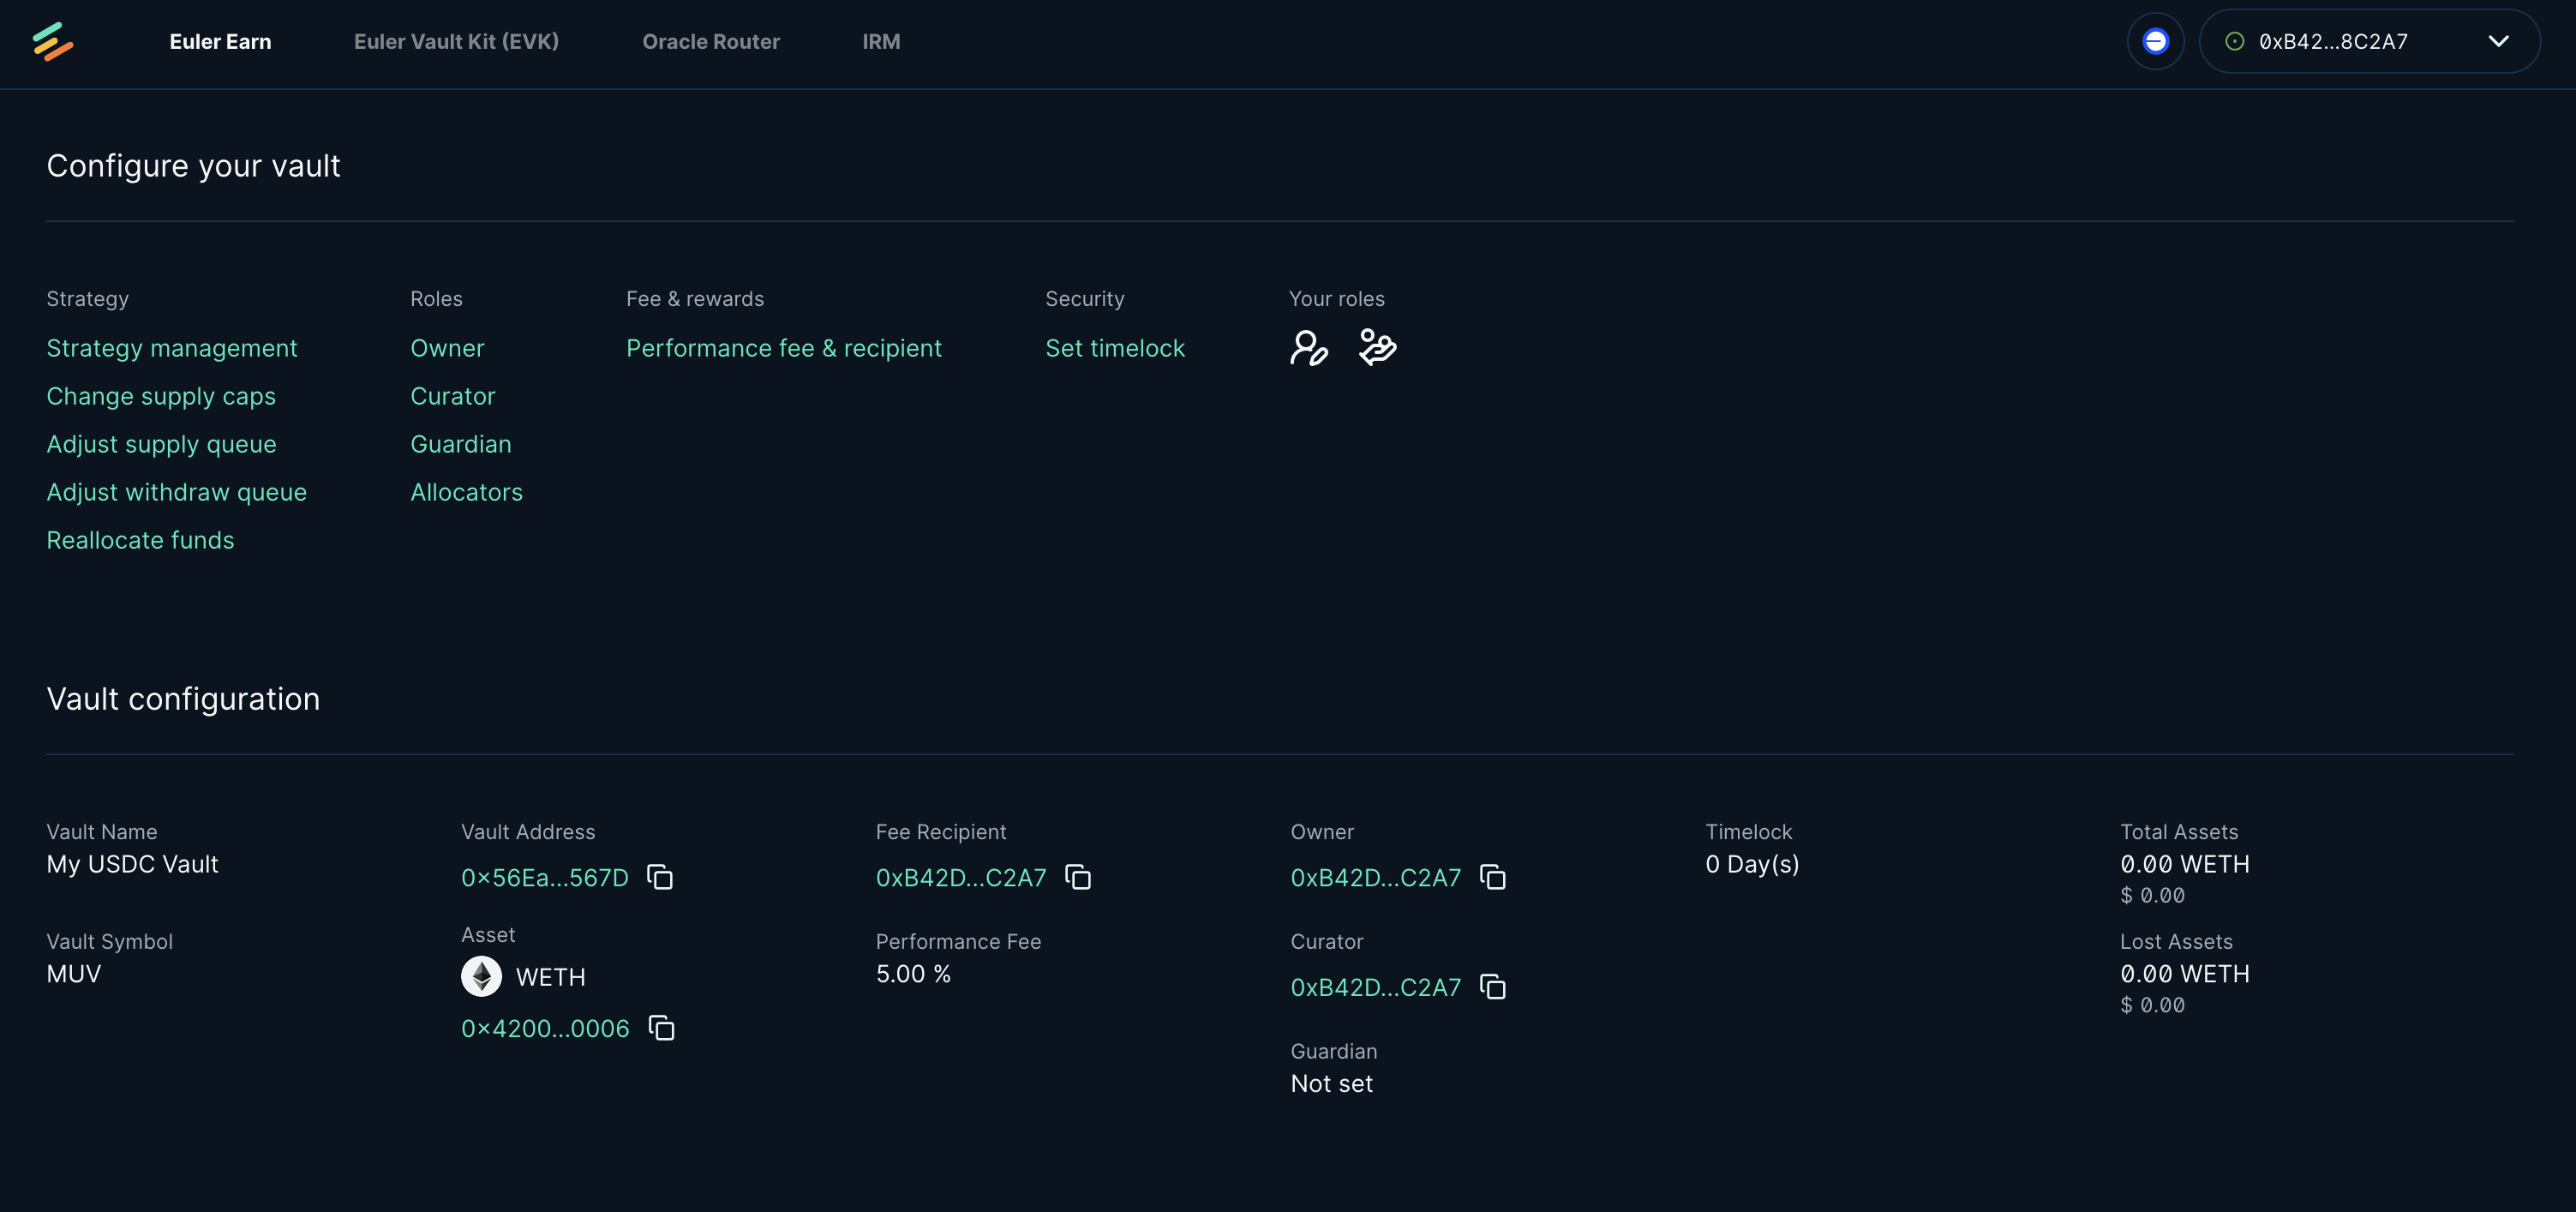This screenshot has width=2576, height=1212.
Task: Go to the Oracle Router tab
Action: [x=711, y=41]
